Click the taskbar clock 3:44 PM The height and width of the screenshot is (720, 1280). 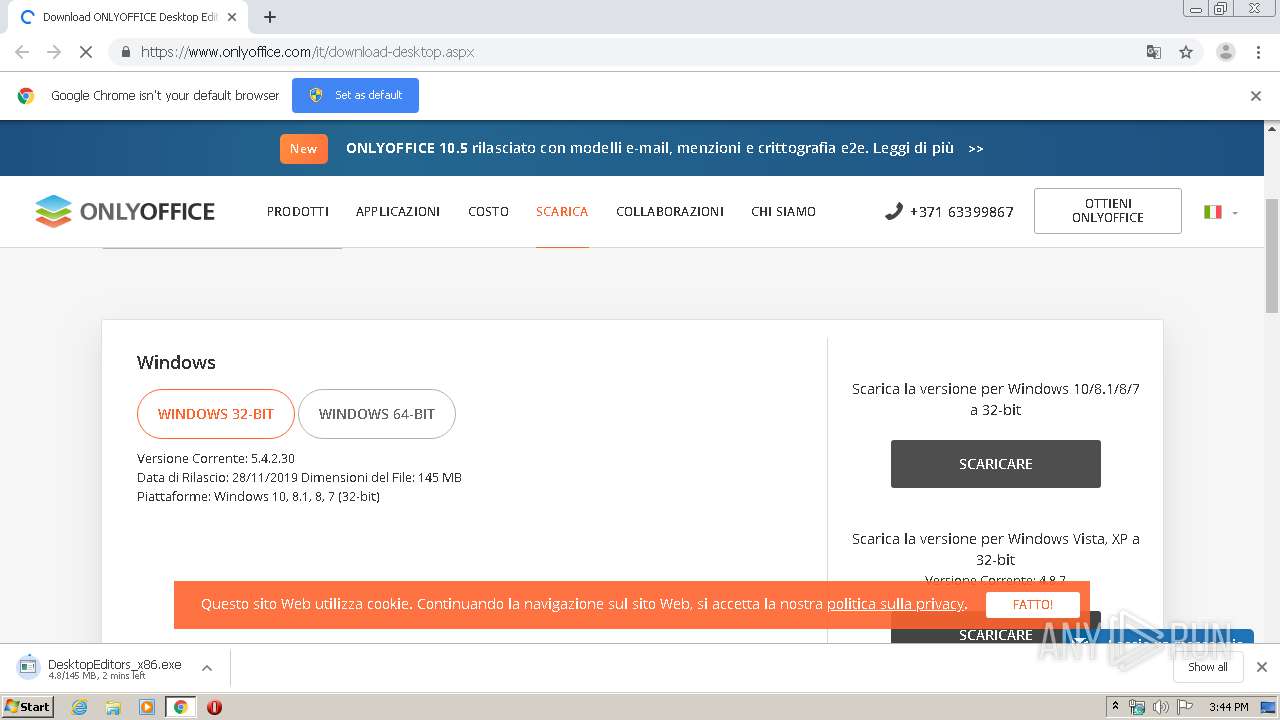tap(1229, 707)
